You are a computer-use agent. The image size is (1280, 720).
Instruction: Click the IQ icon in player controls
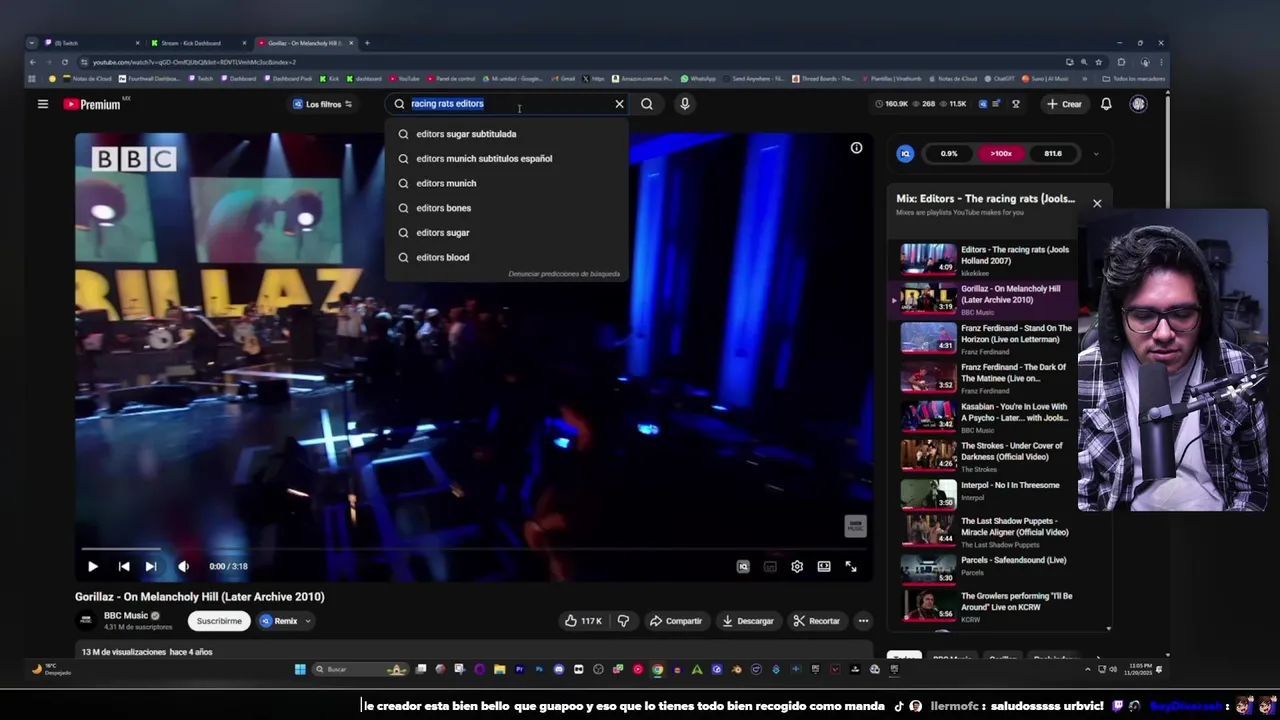pyautogui.click(x=743, y=566)
